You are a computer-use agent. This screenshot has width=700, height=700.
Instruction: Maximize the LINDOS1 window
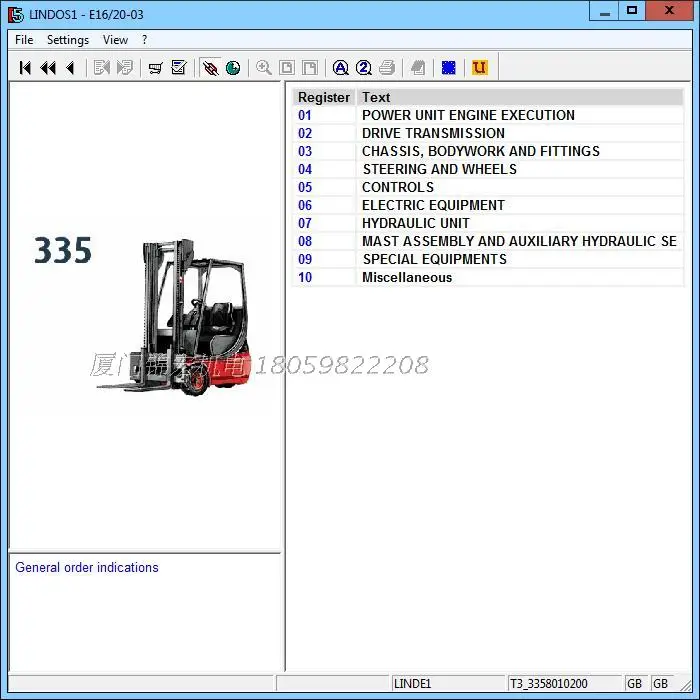(x=632, y=11)
